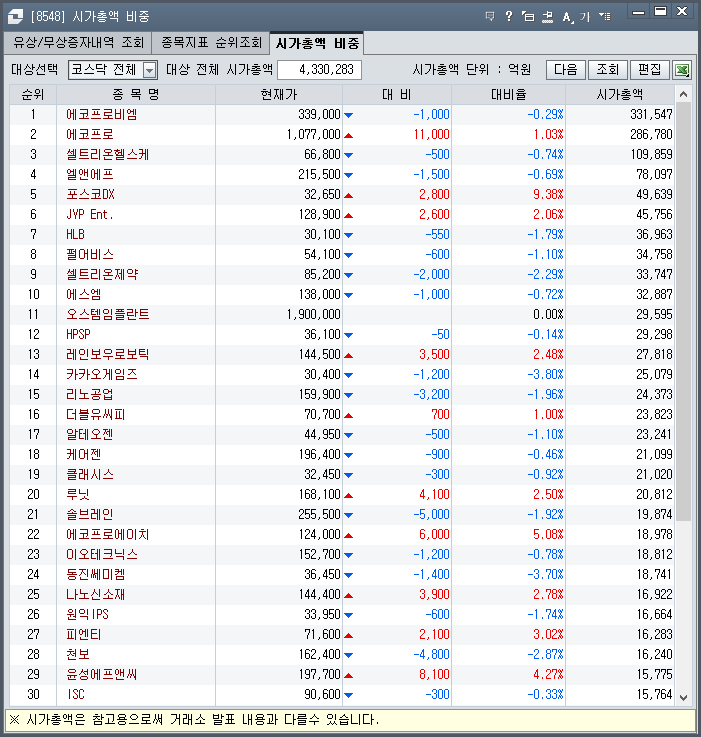701x737 pixels.
Task: Select 피엔티 stock name
Action: pos(84,634)
